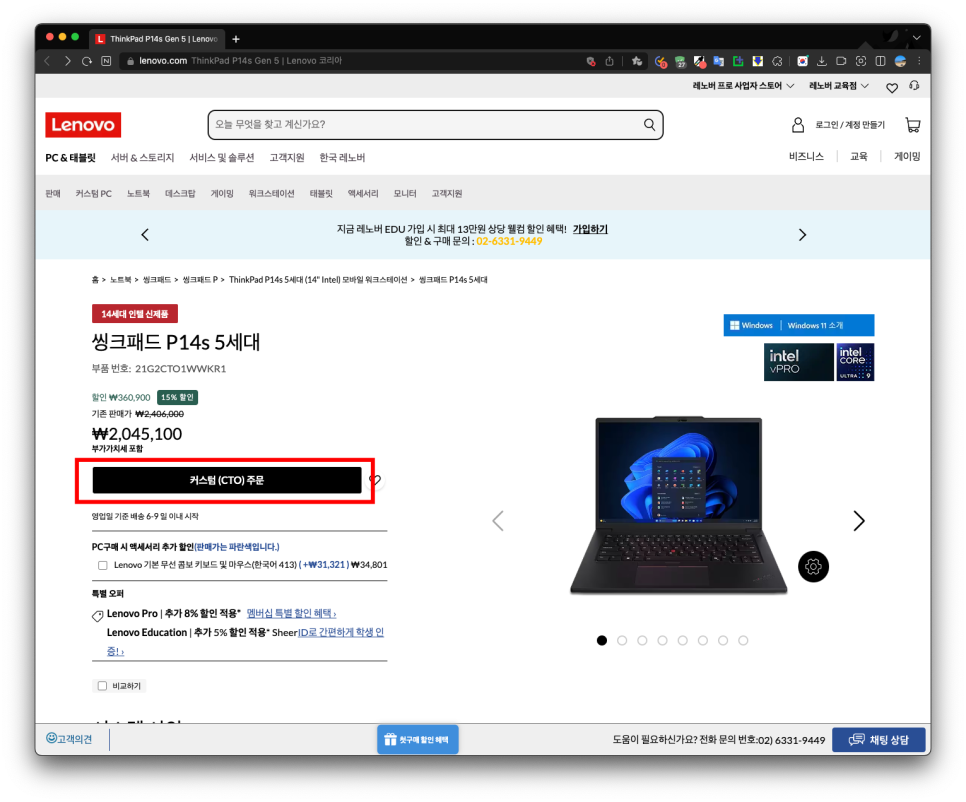
Task: Open browser downloads icon
Action: tap(822, 61)
